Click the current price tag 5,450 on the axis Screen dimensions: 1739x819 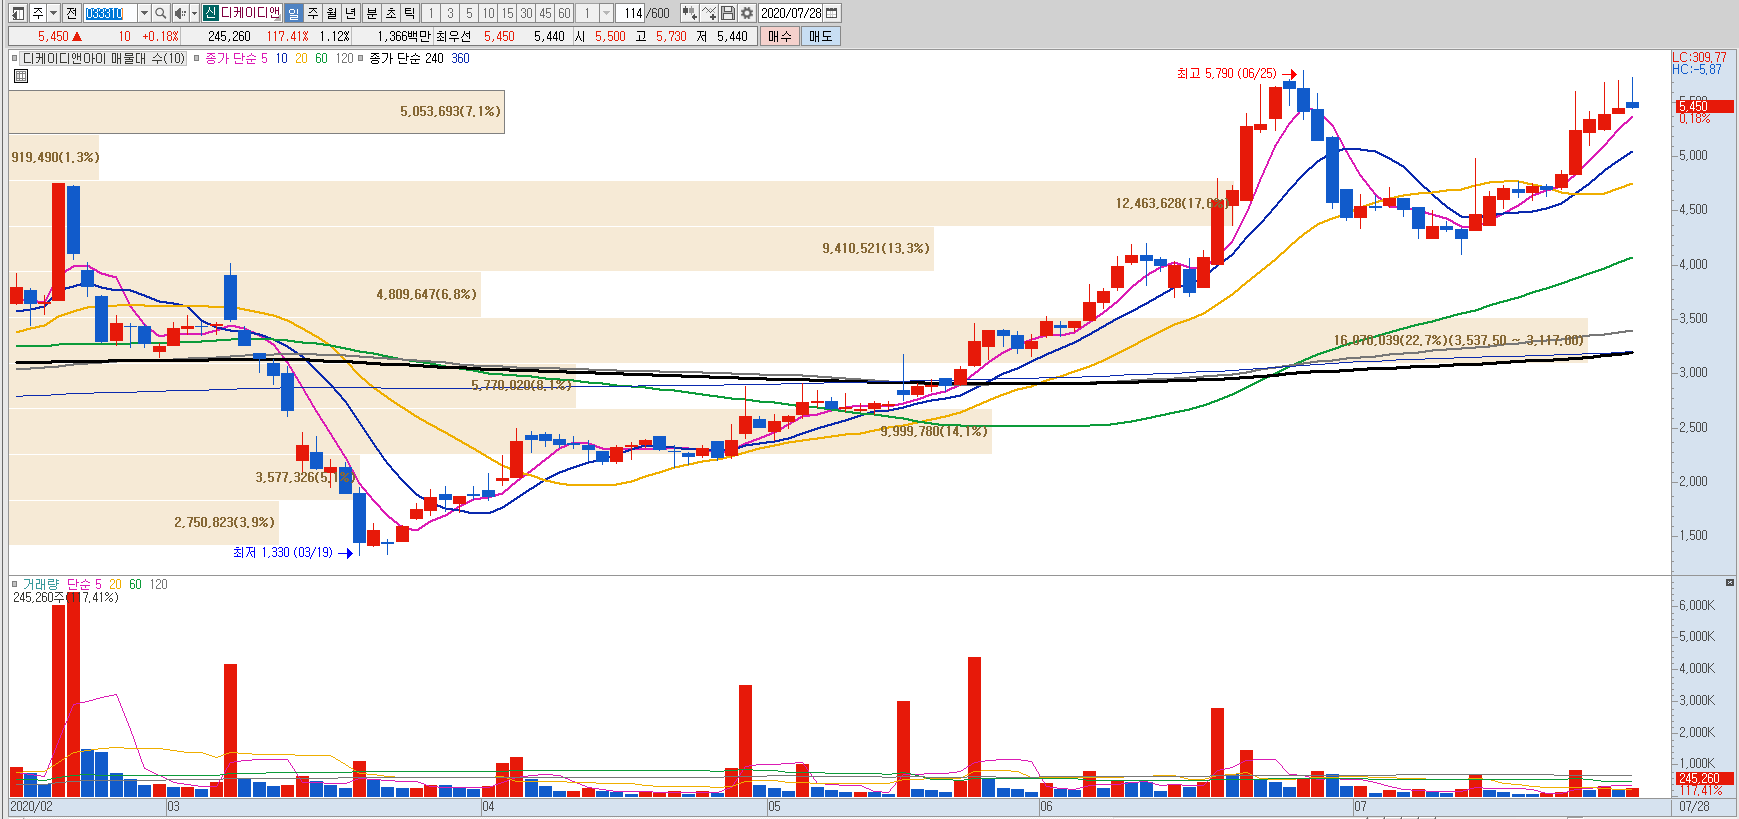1704,106
